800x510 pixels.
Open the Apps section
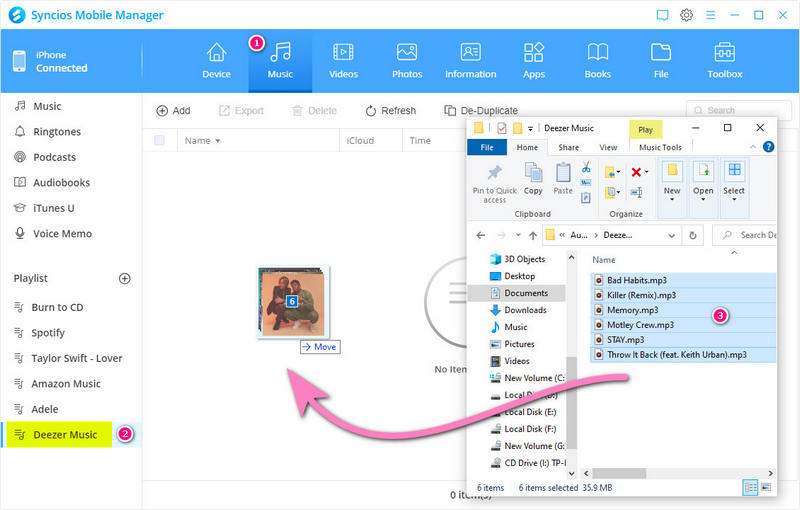[534, 61]
